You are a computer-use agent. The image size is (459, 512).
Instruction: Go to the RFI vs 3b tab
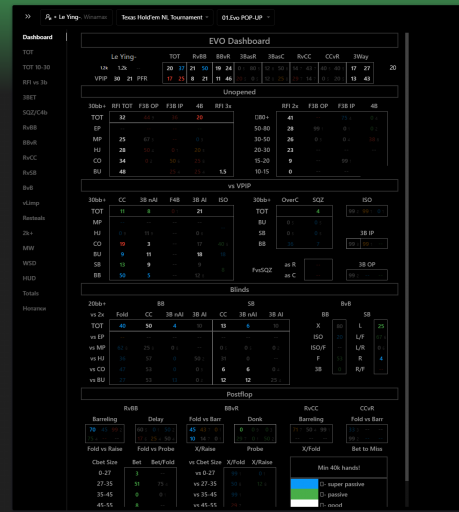[x=35, y=82]
